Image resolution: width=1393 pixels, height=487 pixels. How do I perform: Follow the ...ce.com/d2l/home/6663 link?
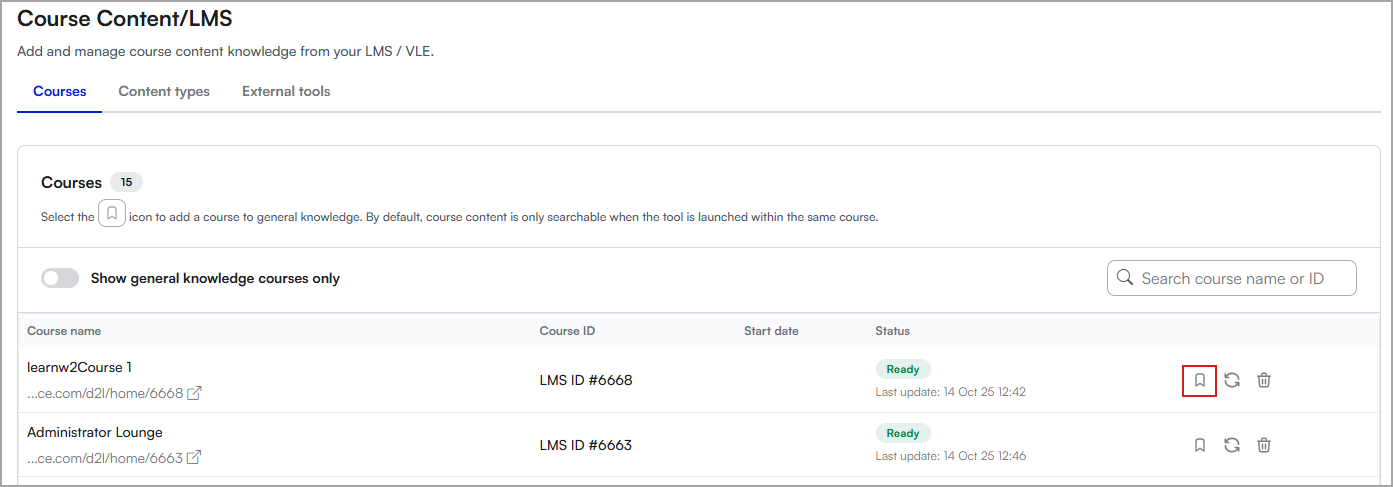point(105,457)
